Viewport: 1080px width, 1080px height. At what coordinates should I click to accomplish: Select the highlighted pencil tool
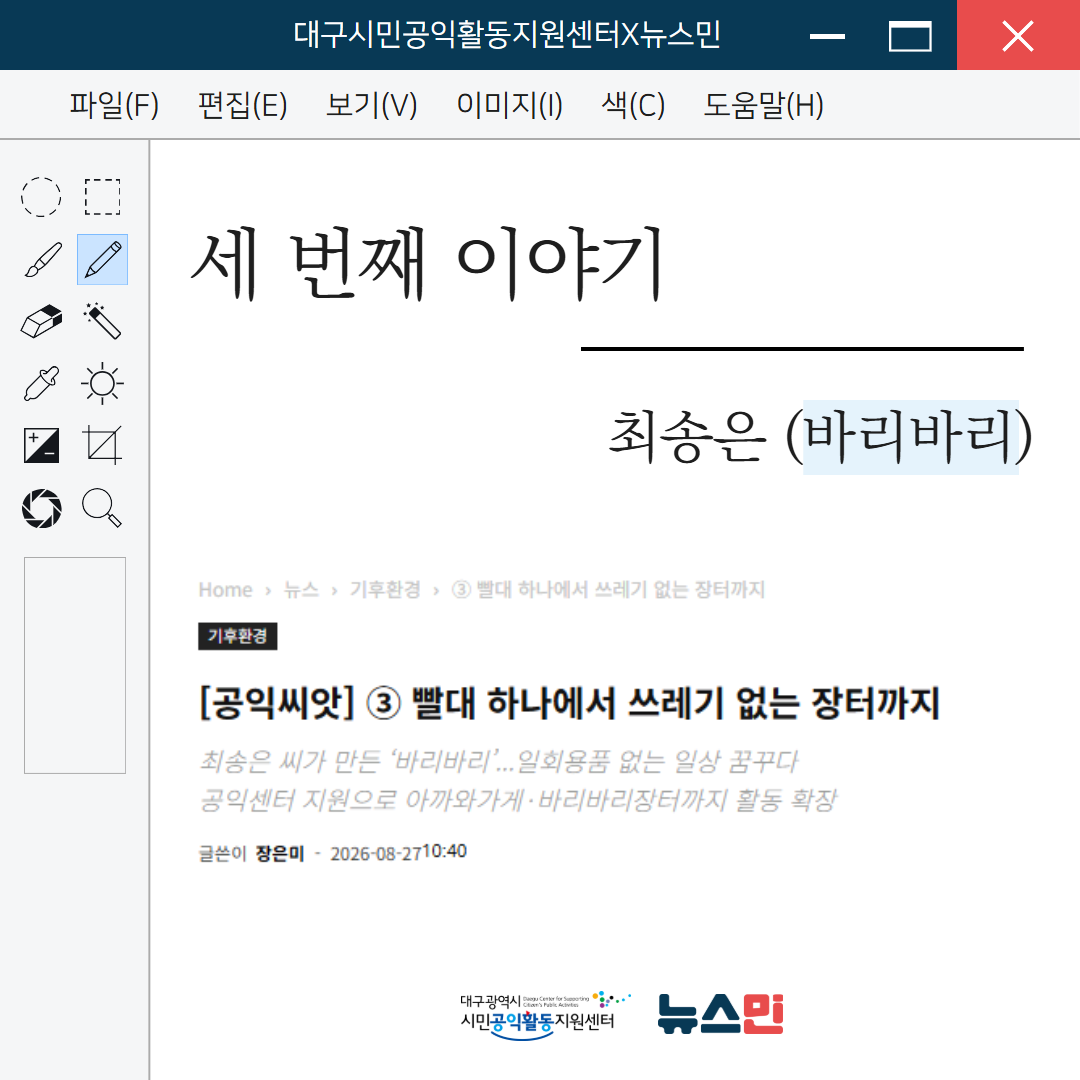coord(103,259)
